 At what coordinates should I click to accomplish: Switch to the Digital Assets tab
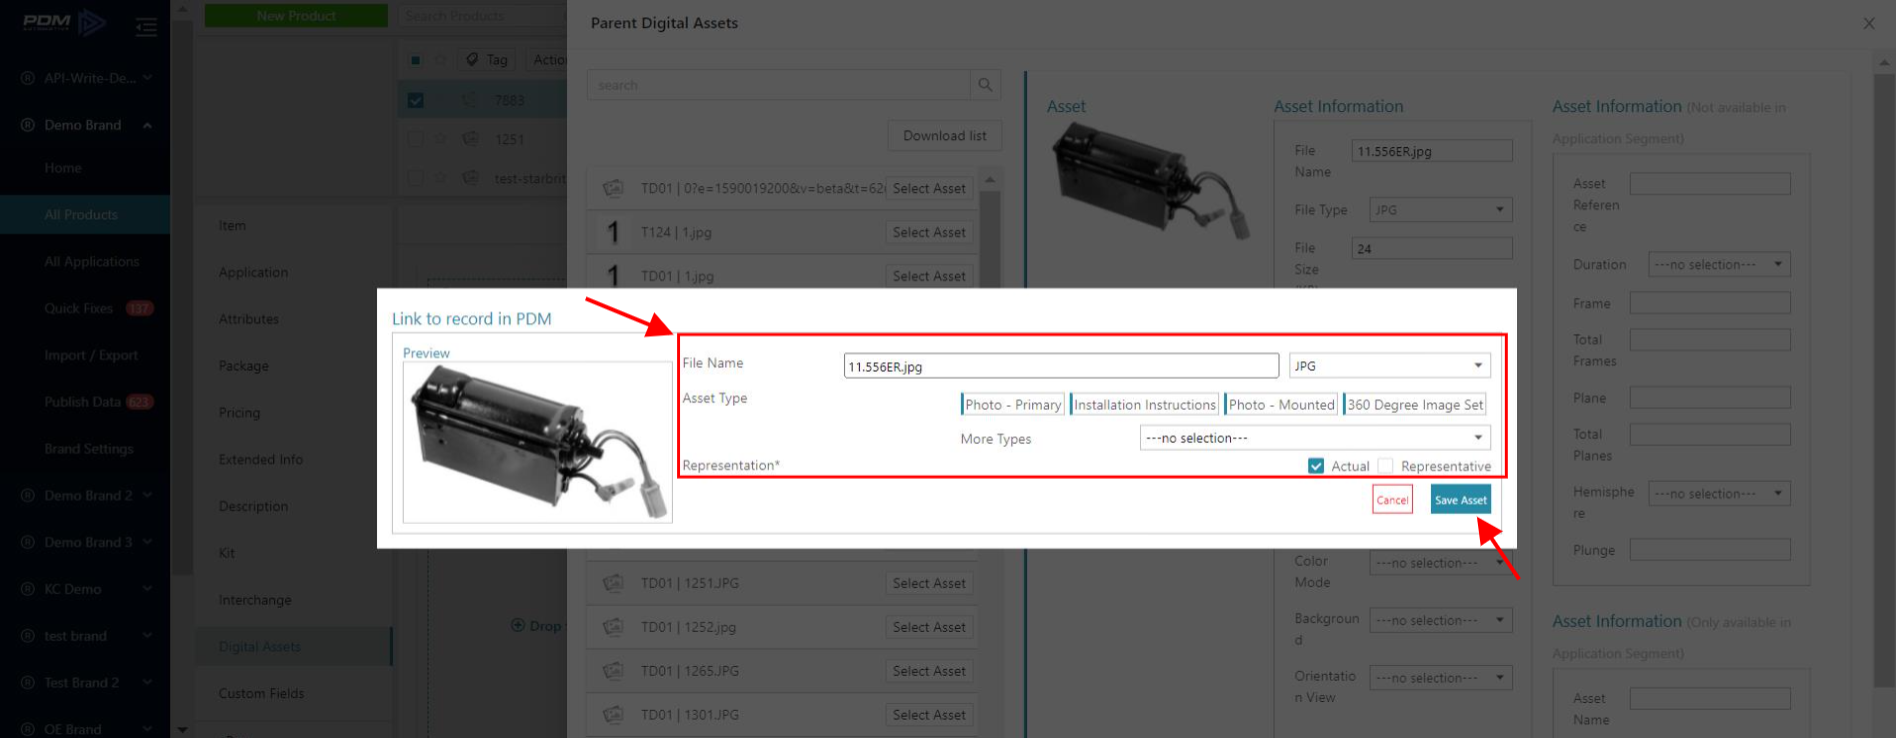point(293,647)
